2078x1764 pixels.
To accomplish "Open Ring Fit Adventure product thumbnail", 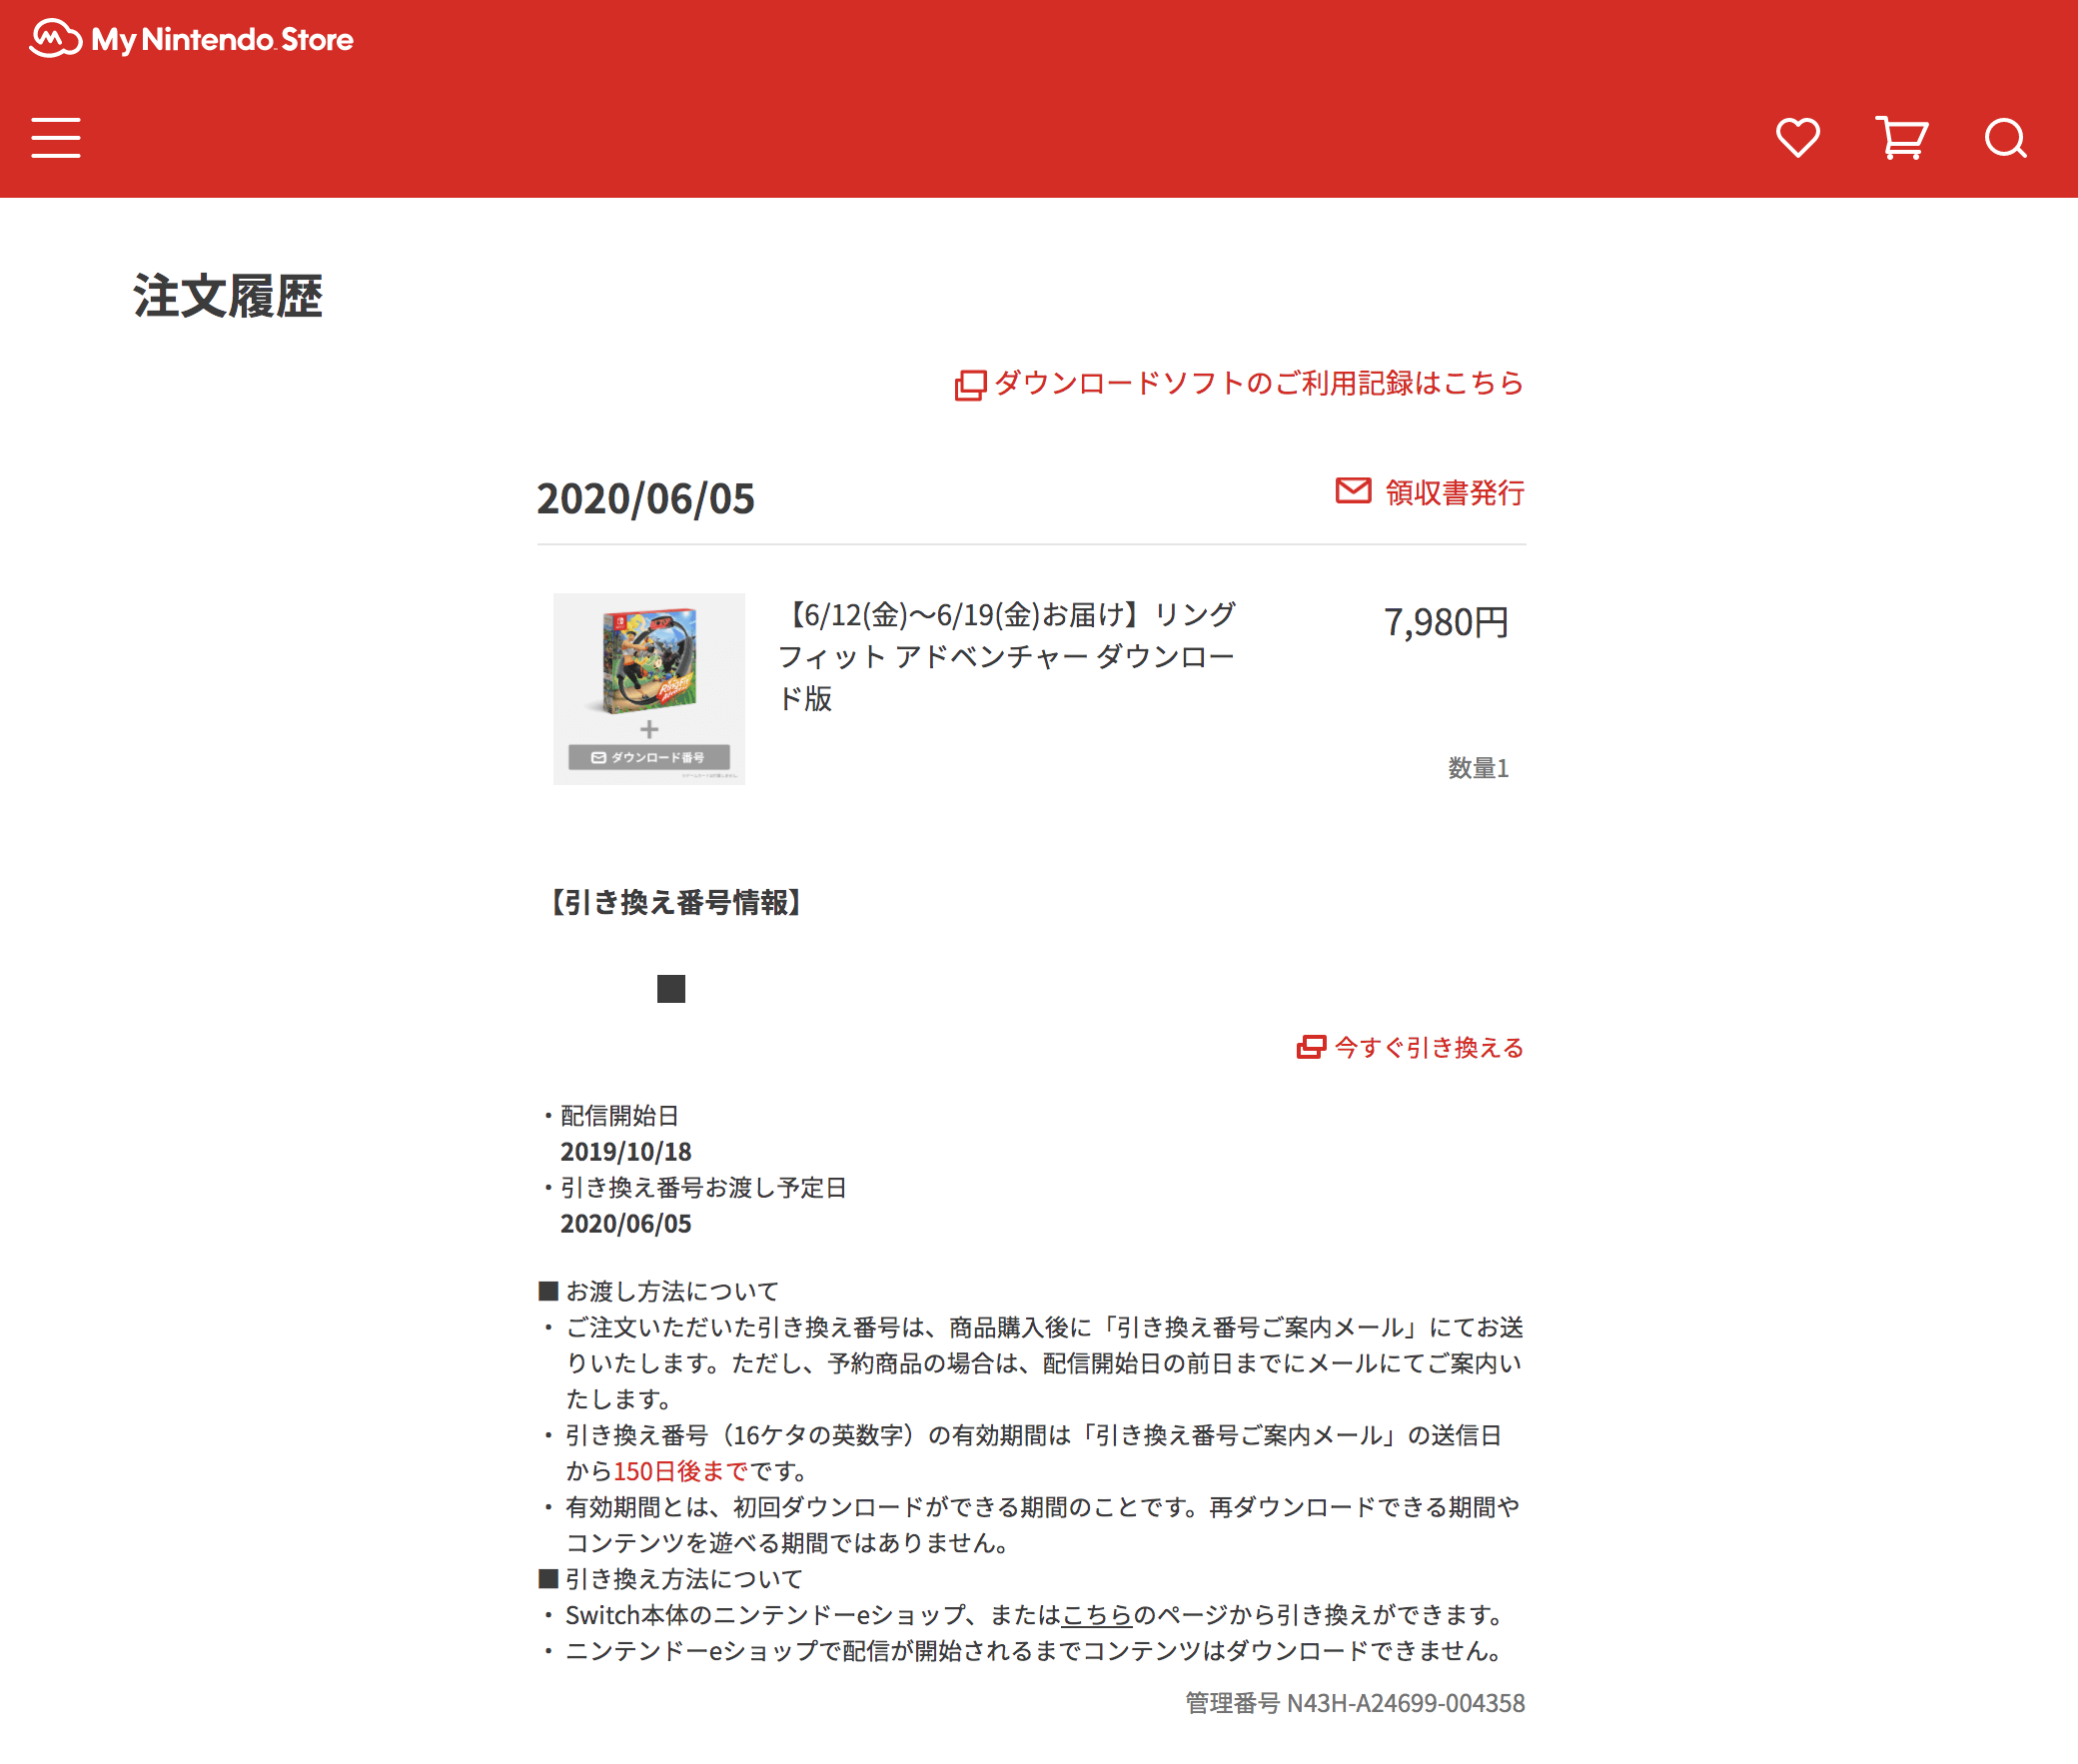I will pos(649,689).
